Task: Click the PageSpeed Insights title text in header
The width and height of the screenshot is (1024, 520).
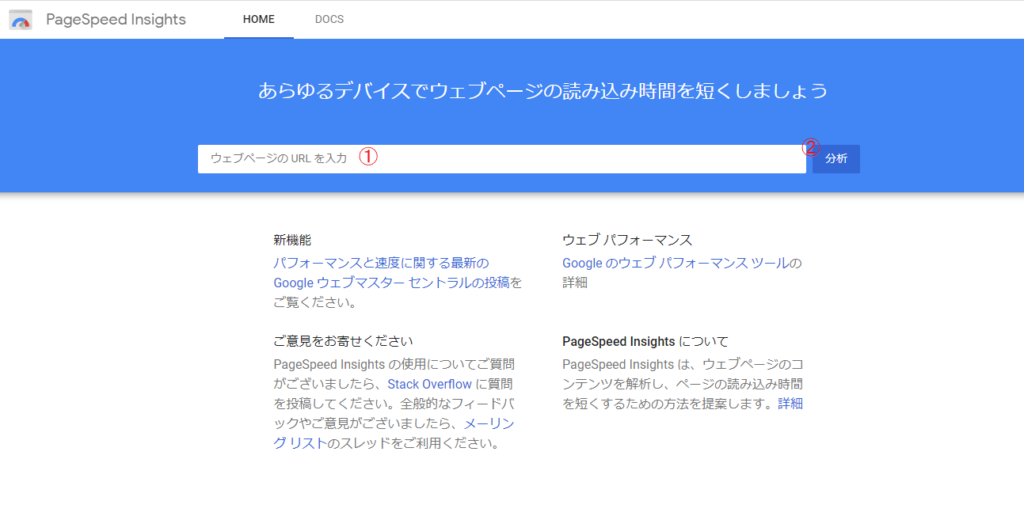Action: (x=115, y=20)
